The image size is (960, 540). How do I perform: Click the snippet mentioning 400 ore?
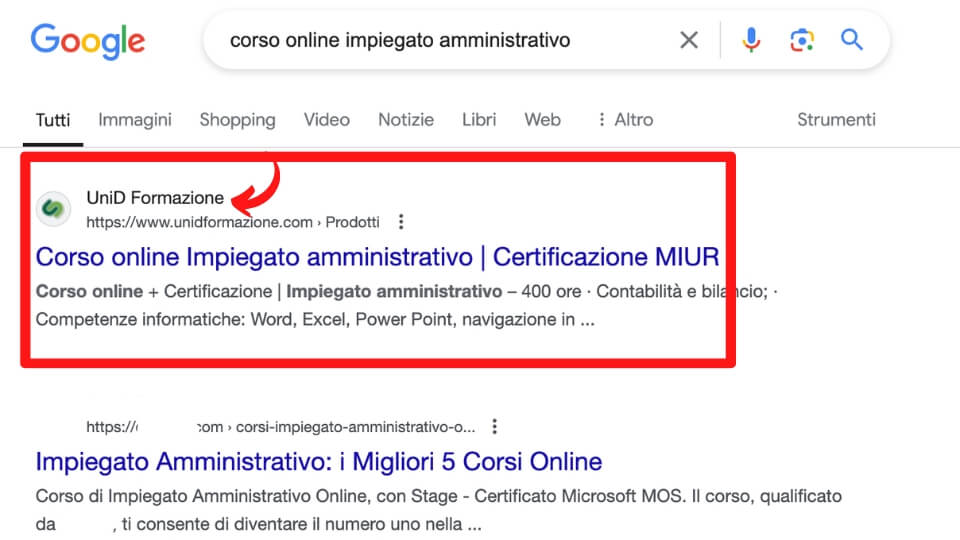pos(407,306)
